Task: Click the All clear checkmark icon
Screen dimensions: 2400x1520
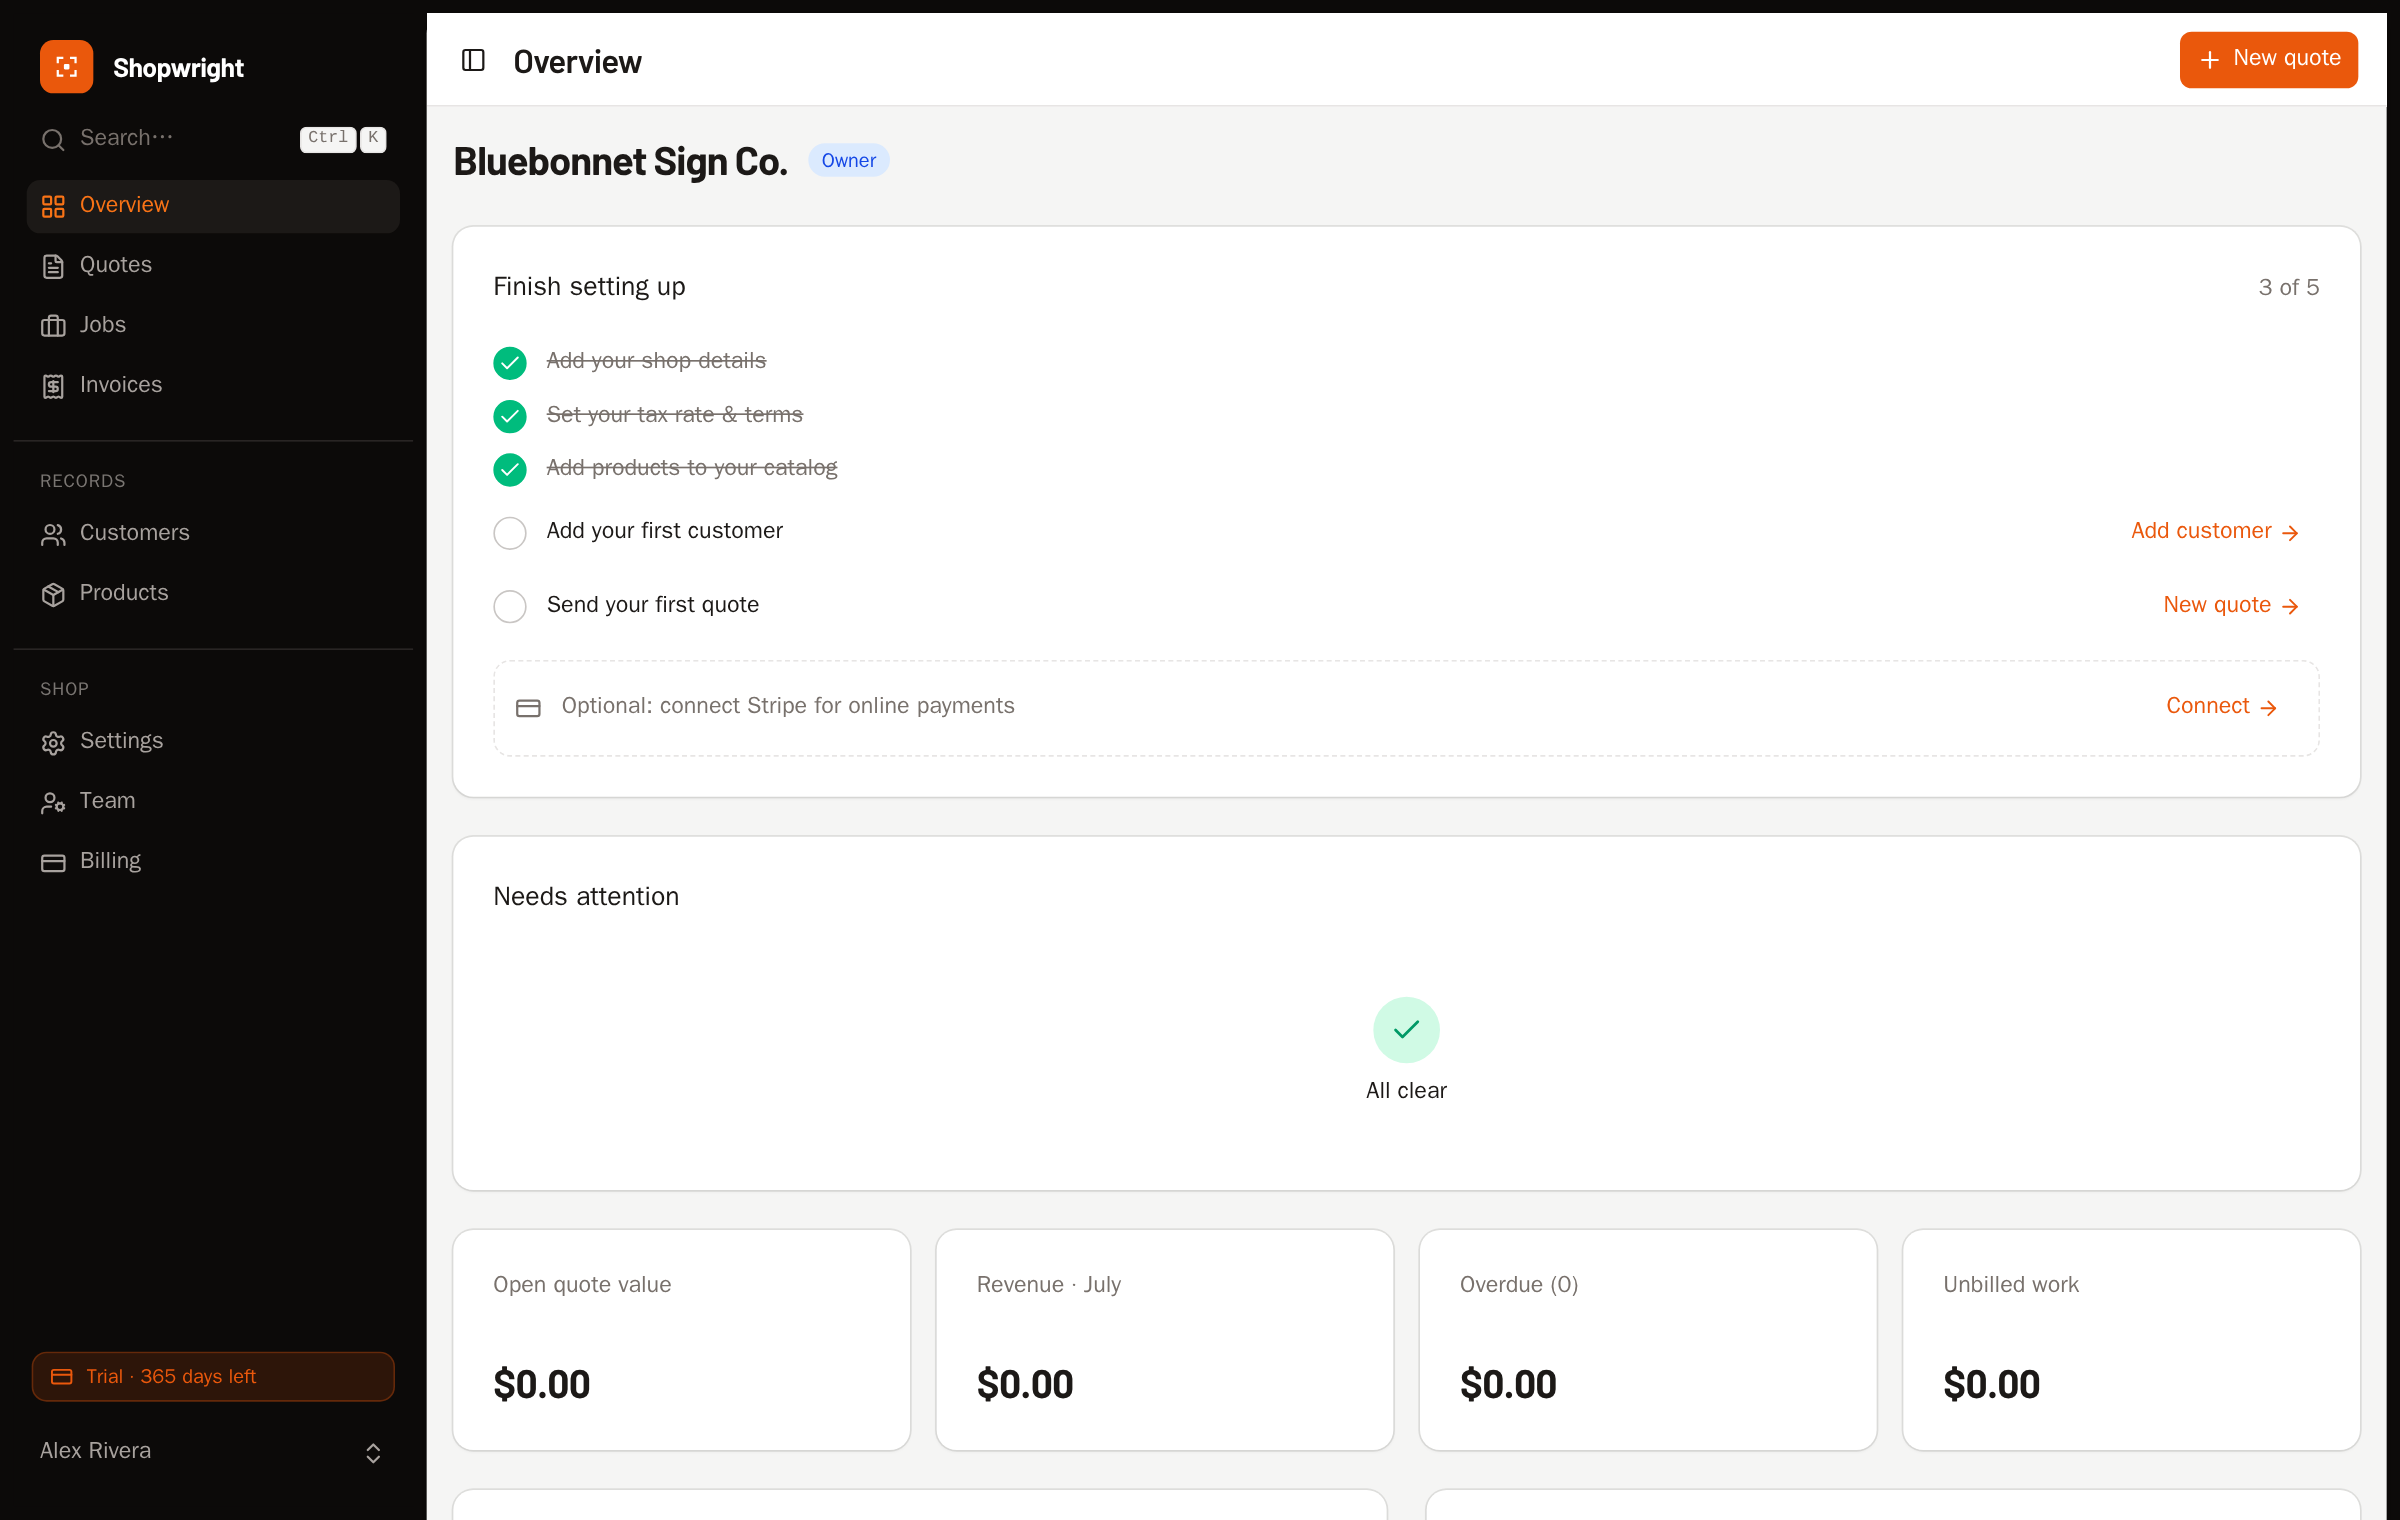Action: point(1406,1029)
